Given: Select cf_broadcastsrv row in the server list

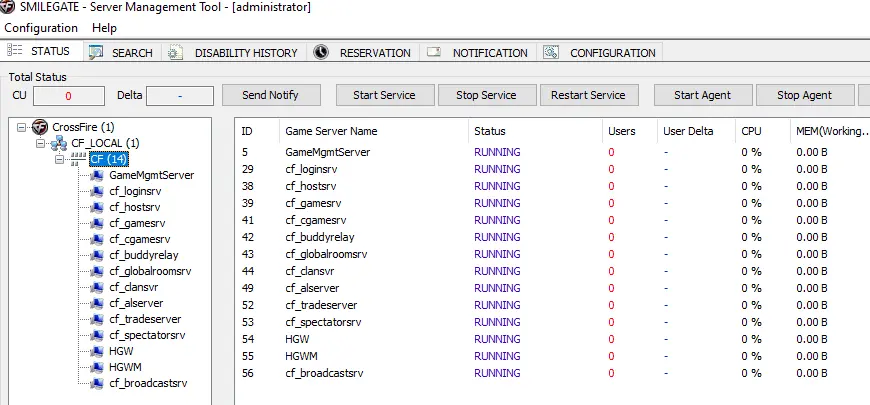Looking at the screenshot, I should pos(552,373).
